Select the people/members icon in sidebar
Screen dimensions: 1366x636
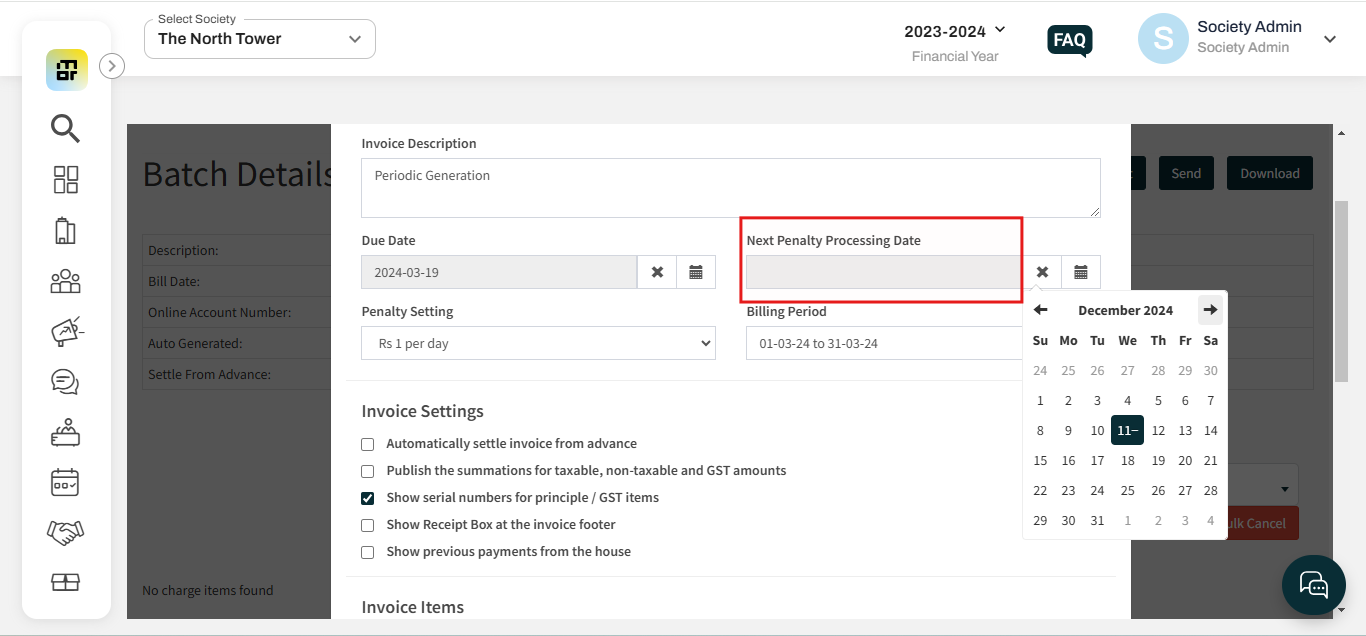65,281
